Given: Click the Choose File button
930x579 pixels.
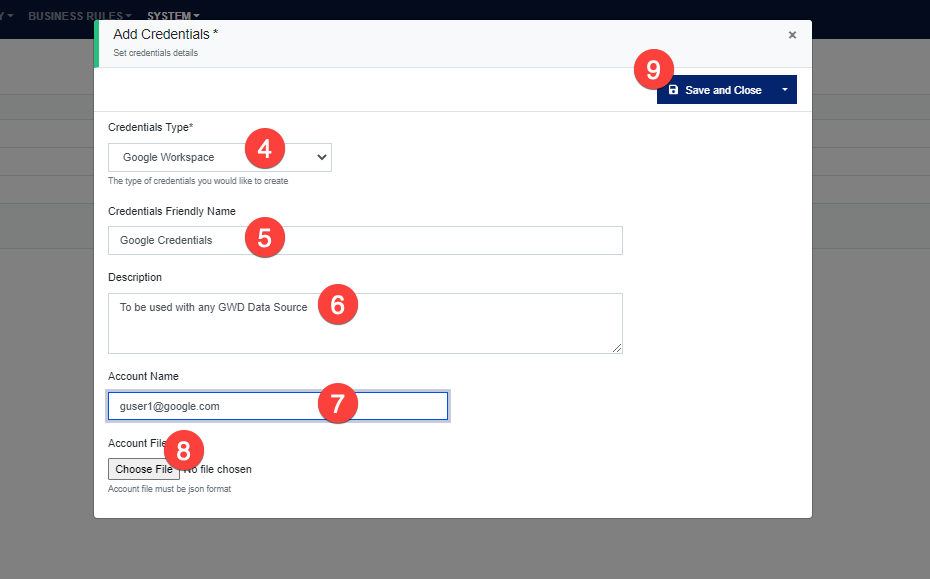Looking at the screenshot, I should (x=143, y=469).
